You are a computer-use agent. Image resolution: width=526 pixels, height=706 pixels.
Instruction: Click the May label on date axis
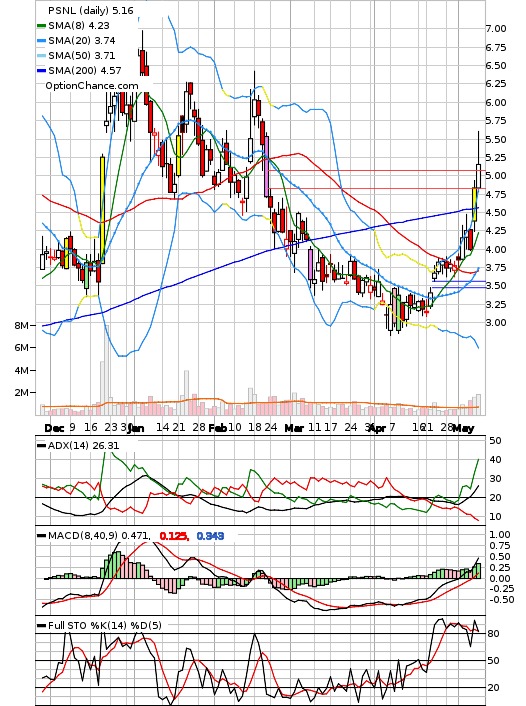(x=463, y=428)
